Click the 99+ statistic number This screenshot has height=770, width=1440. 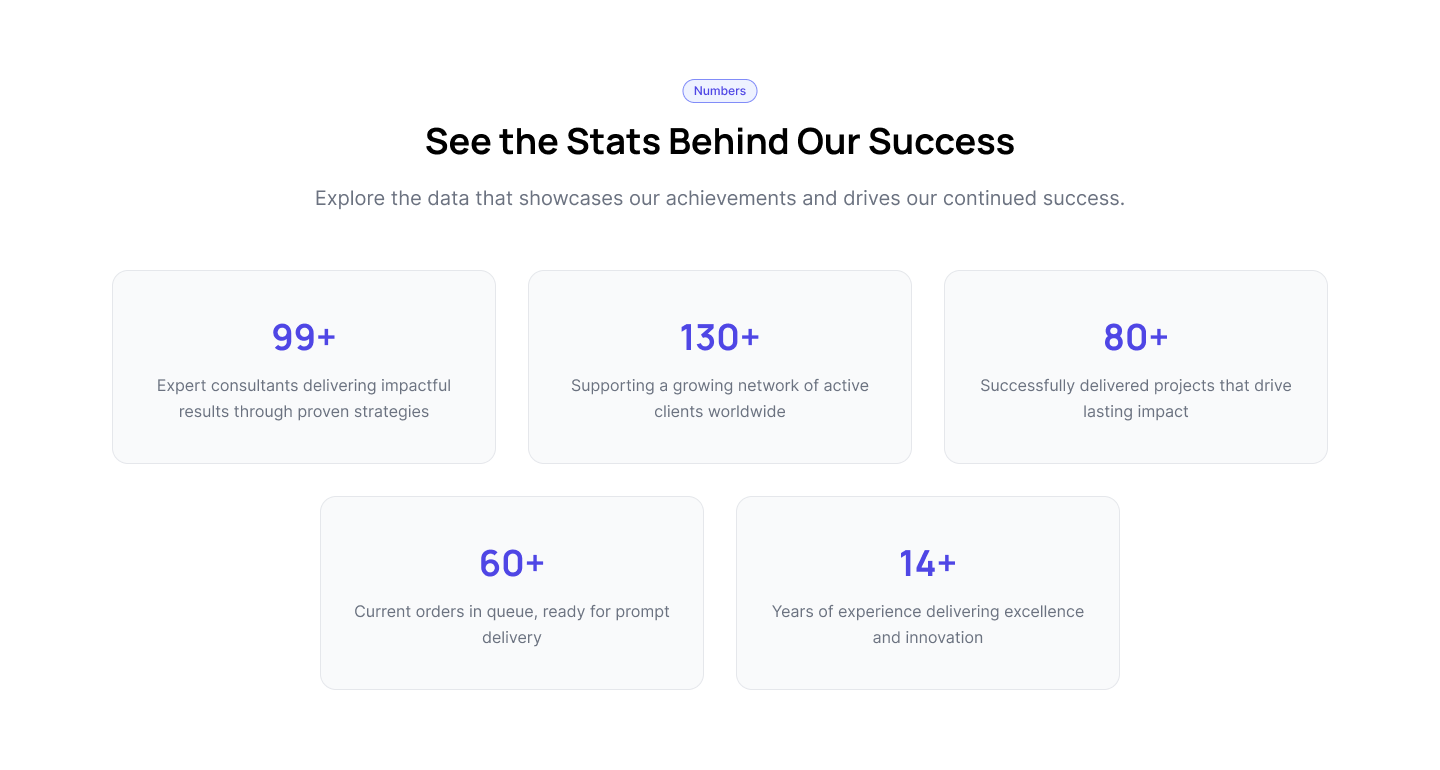tap(304, 338)
